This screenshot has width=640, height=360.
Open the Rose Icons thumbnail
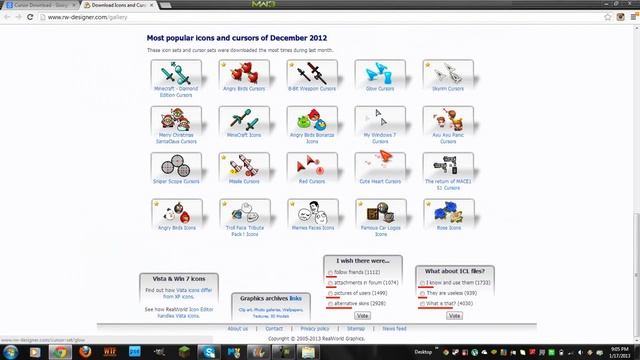pos(448,213)
